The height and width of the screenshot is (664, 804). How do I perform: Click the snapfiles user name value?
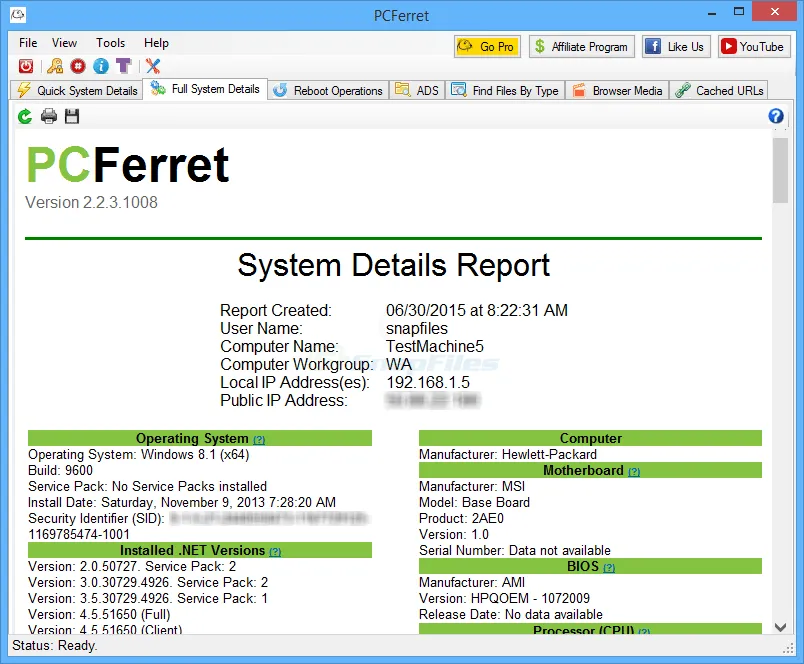[x=417, y=329]
